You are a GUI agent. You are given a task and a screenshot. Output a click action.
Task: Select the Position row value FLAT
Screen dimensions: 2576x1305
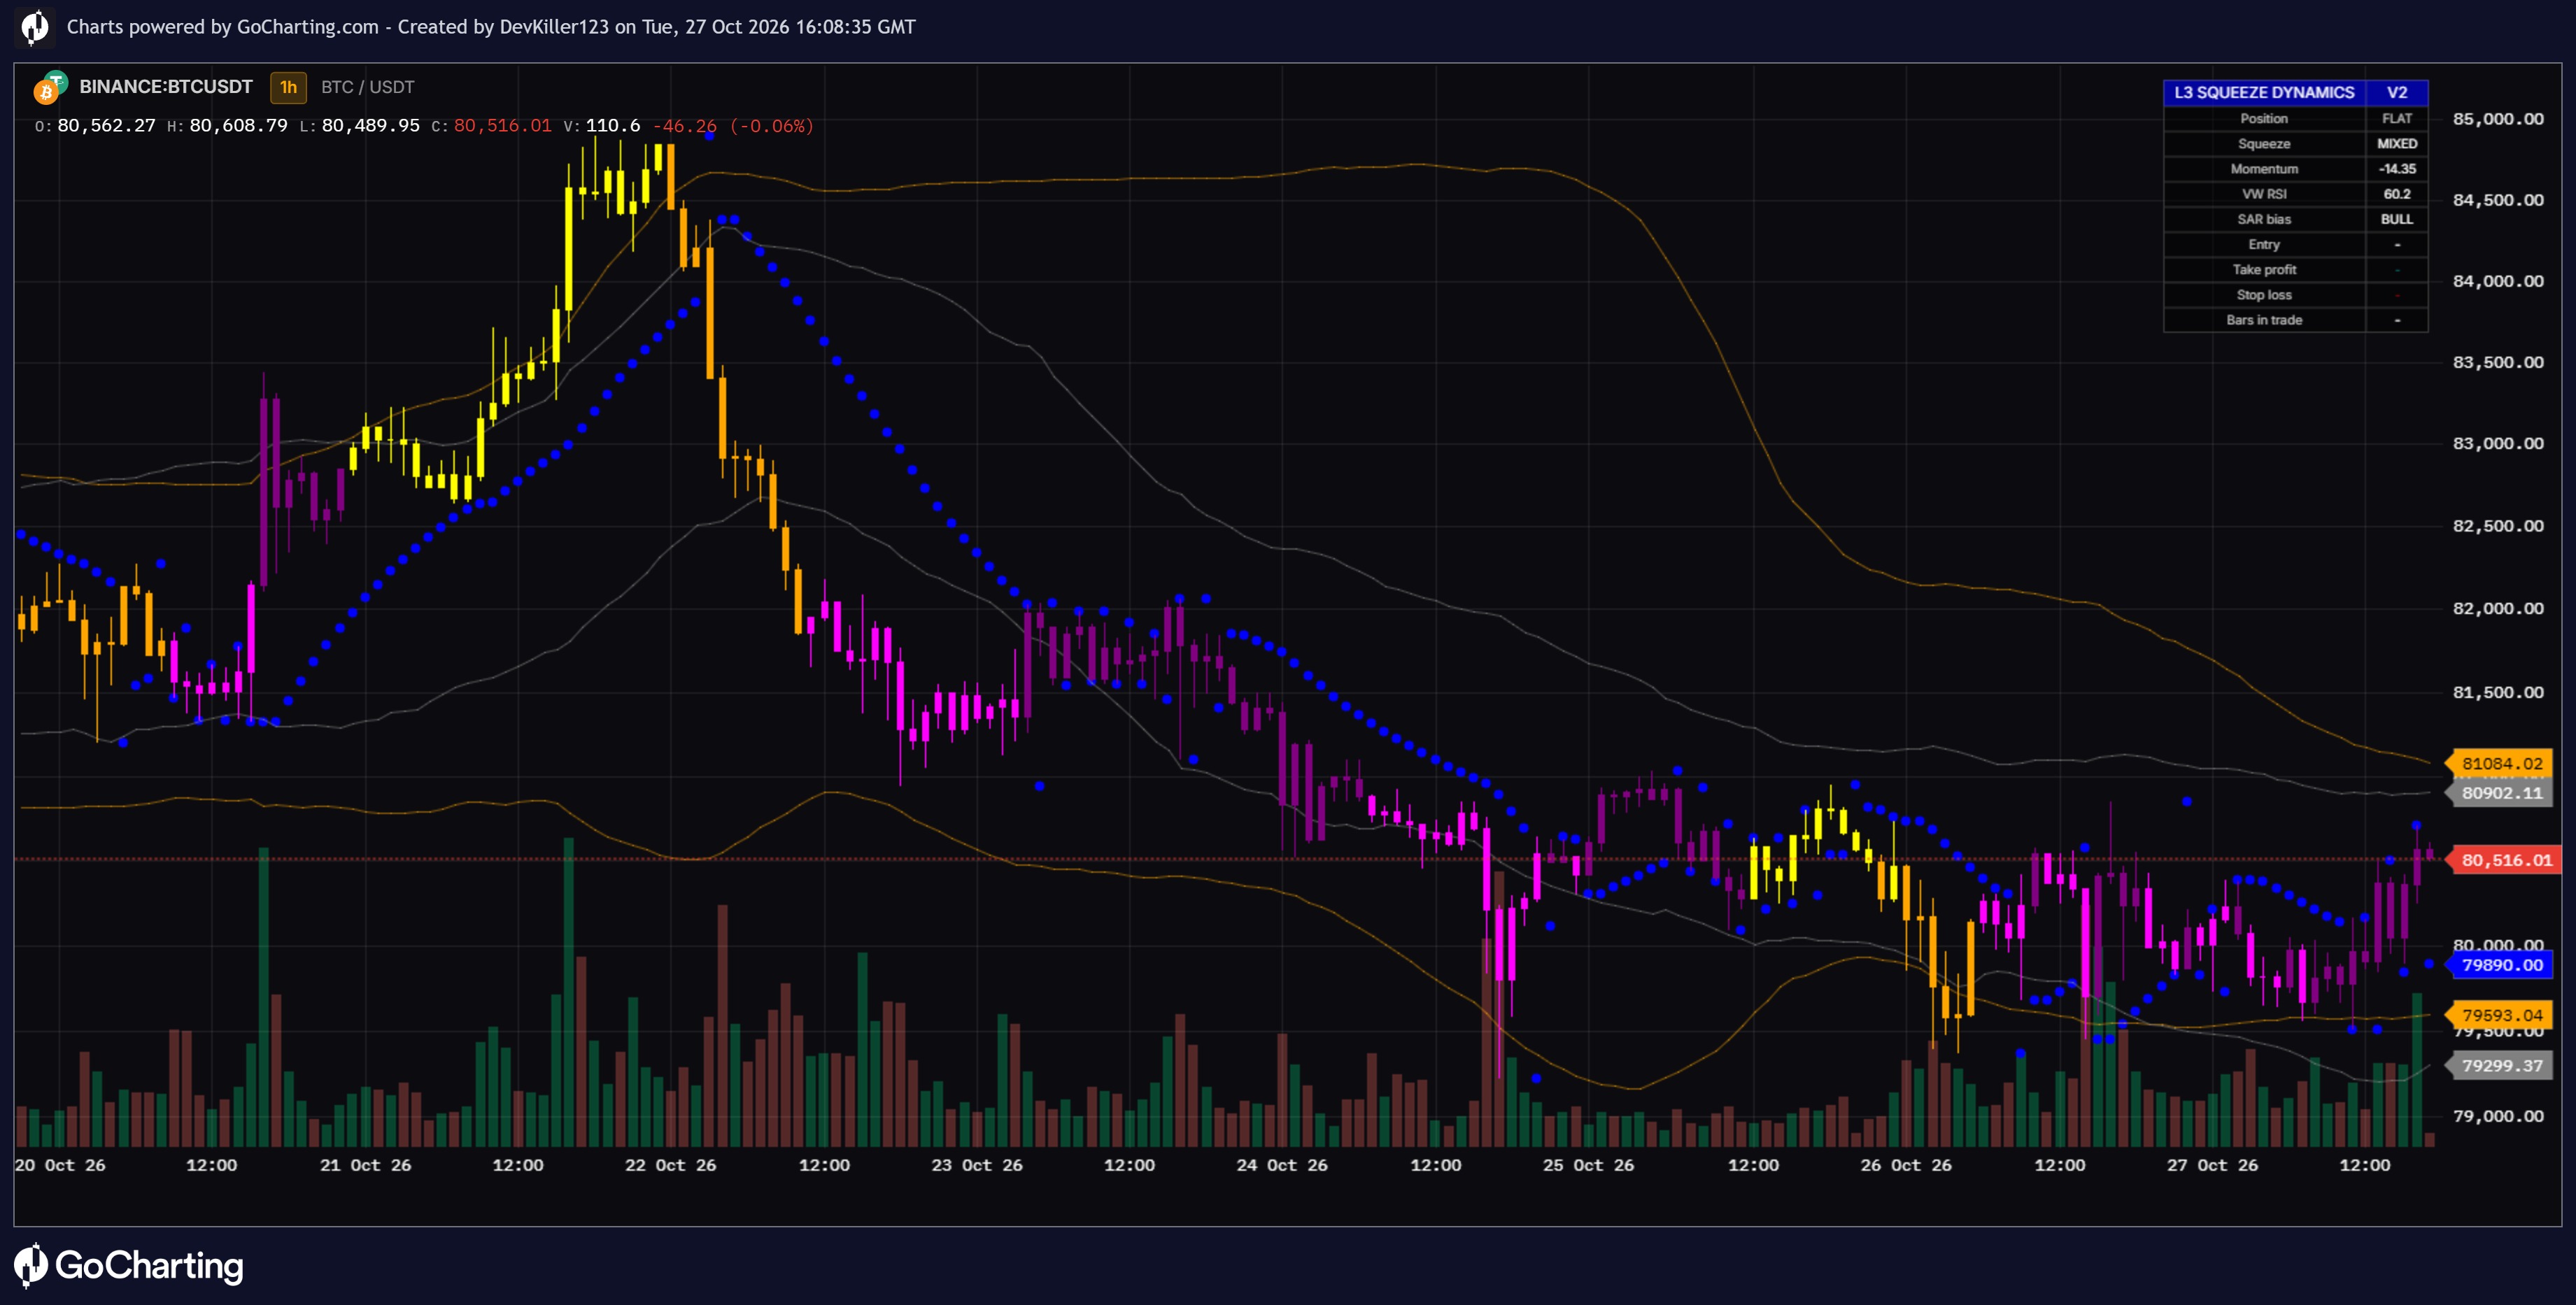pos(2397,118)
